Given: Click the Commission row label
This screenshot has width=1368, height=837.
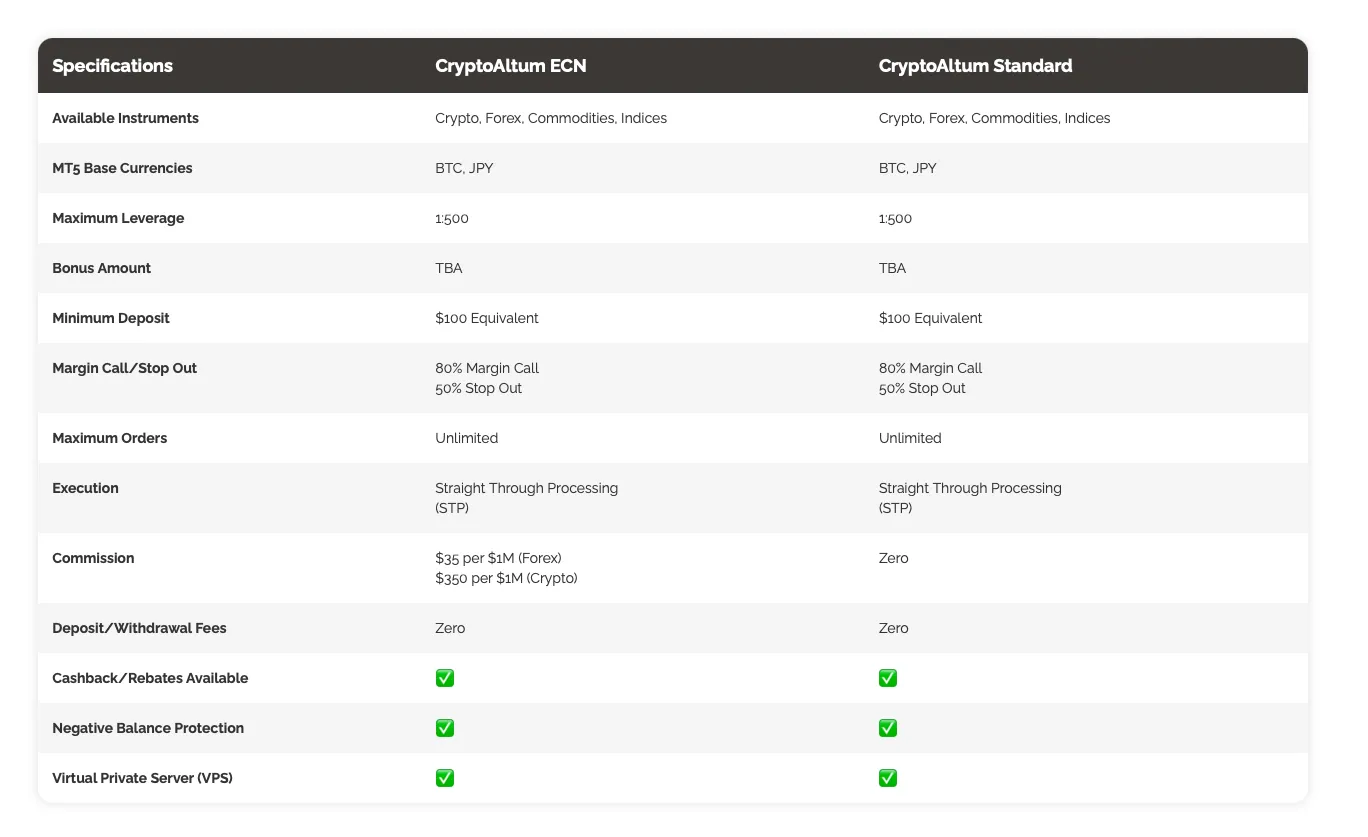Looking at the screenshot, I should (93, 558).
